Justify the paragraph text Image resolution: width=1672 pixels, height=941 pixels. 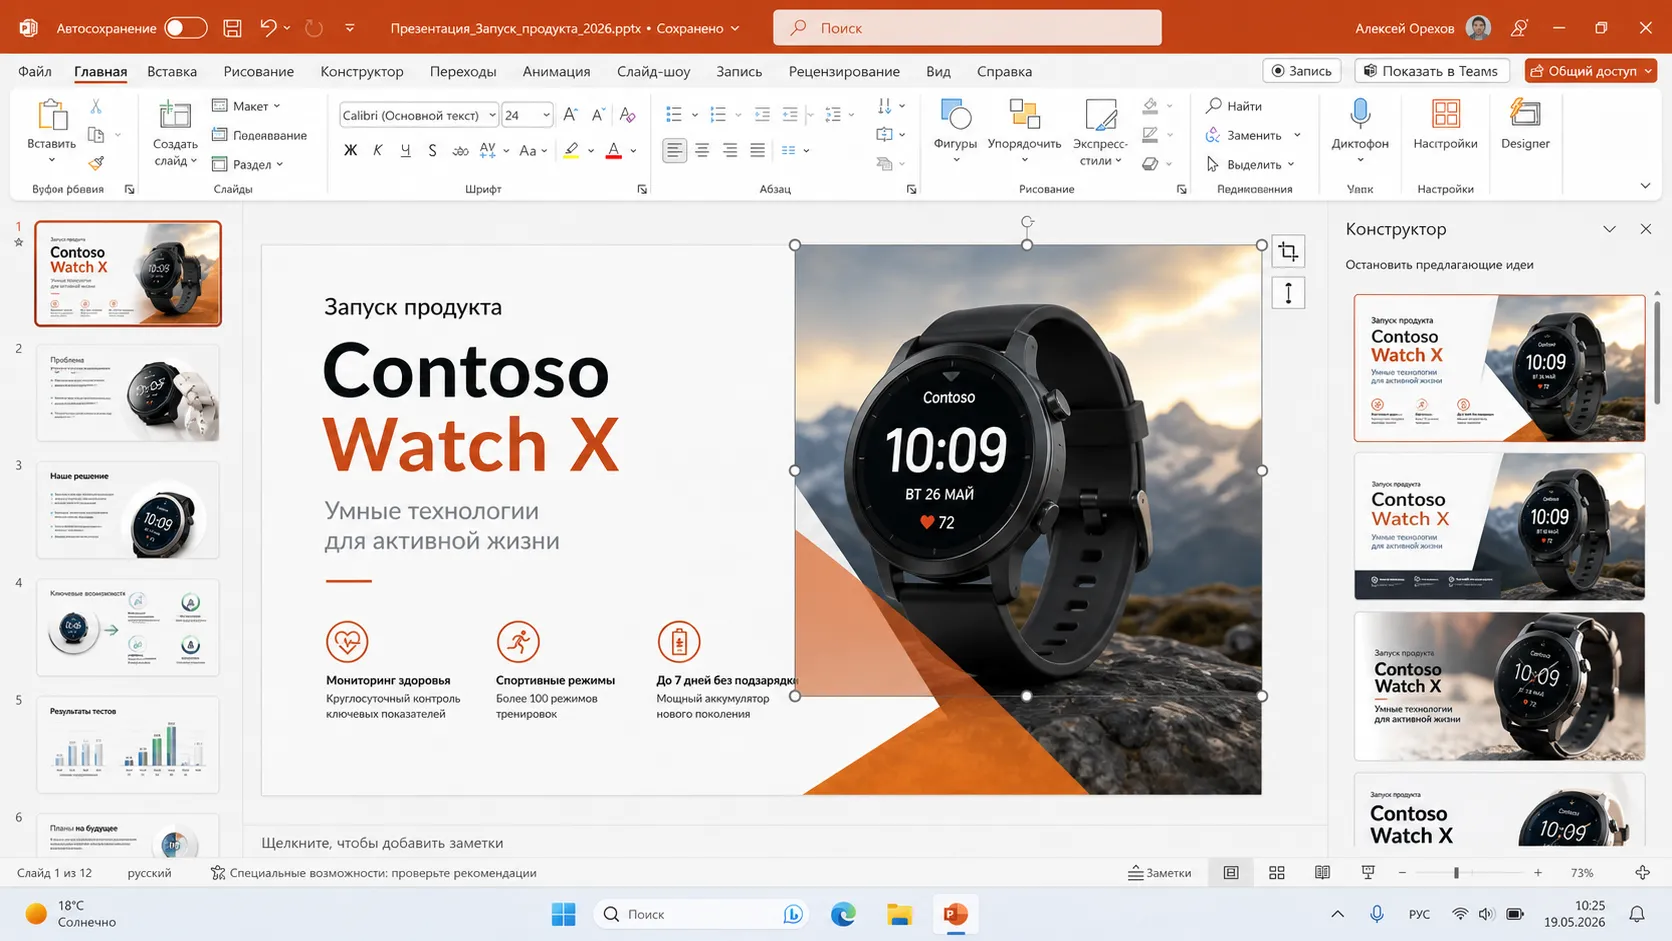[x=758, y=151]
